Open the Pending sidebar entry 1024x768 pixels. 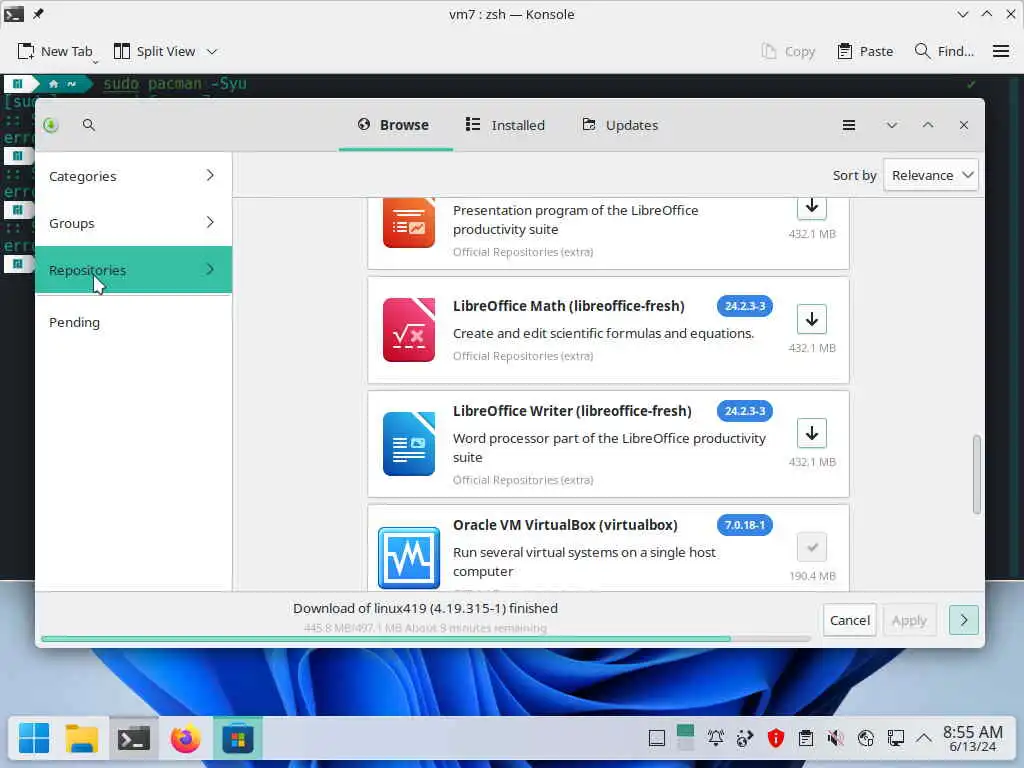133,322
